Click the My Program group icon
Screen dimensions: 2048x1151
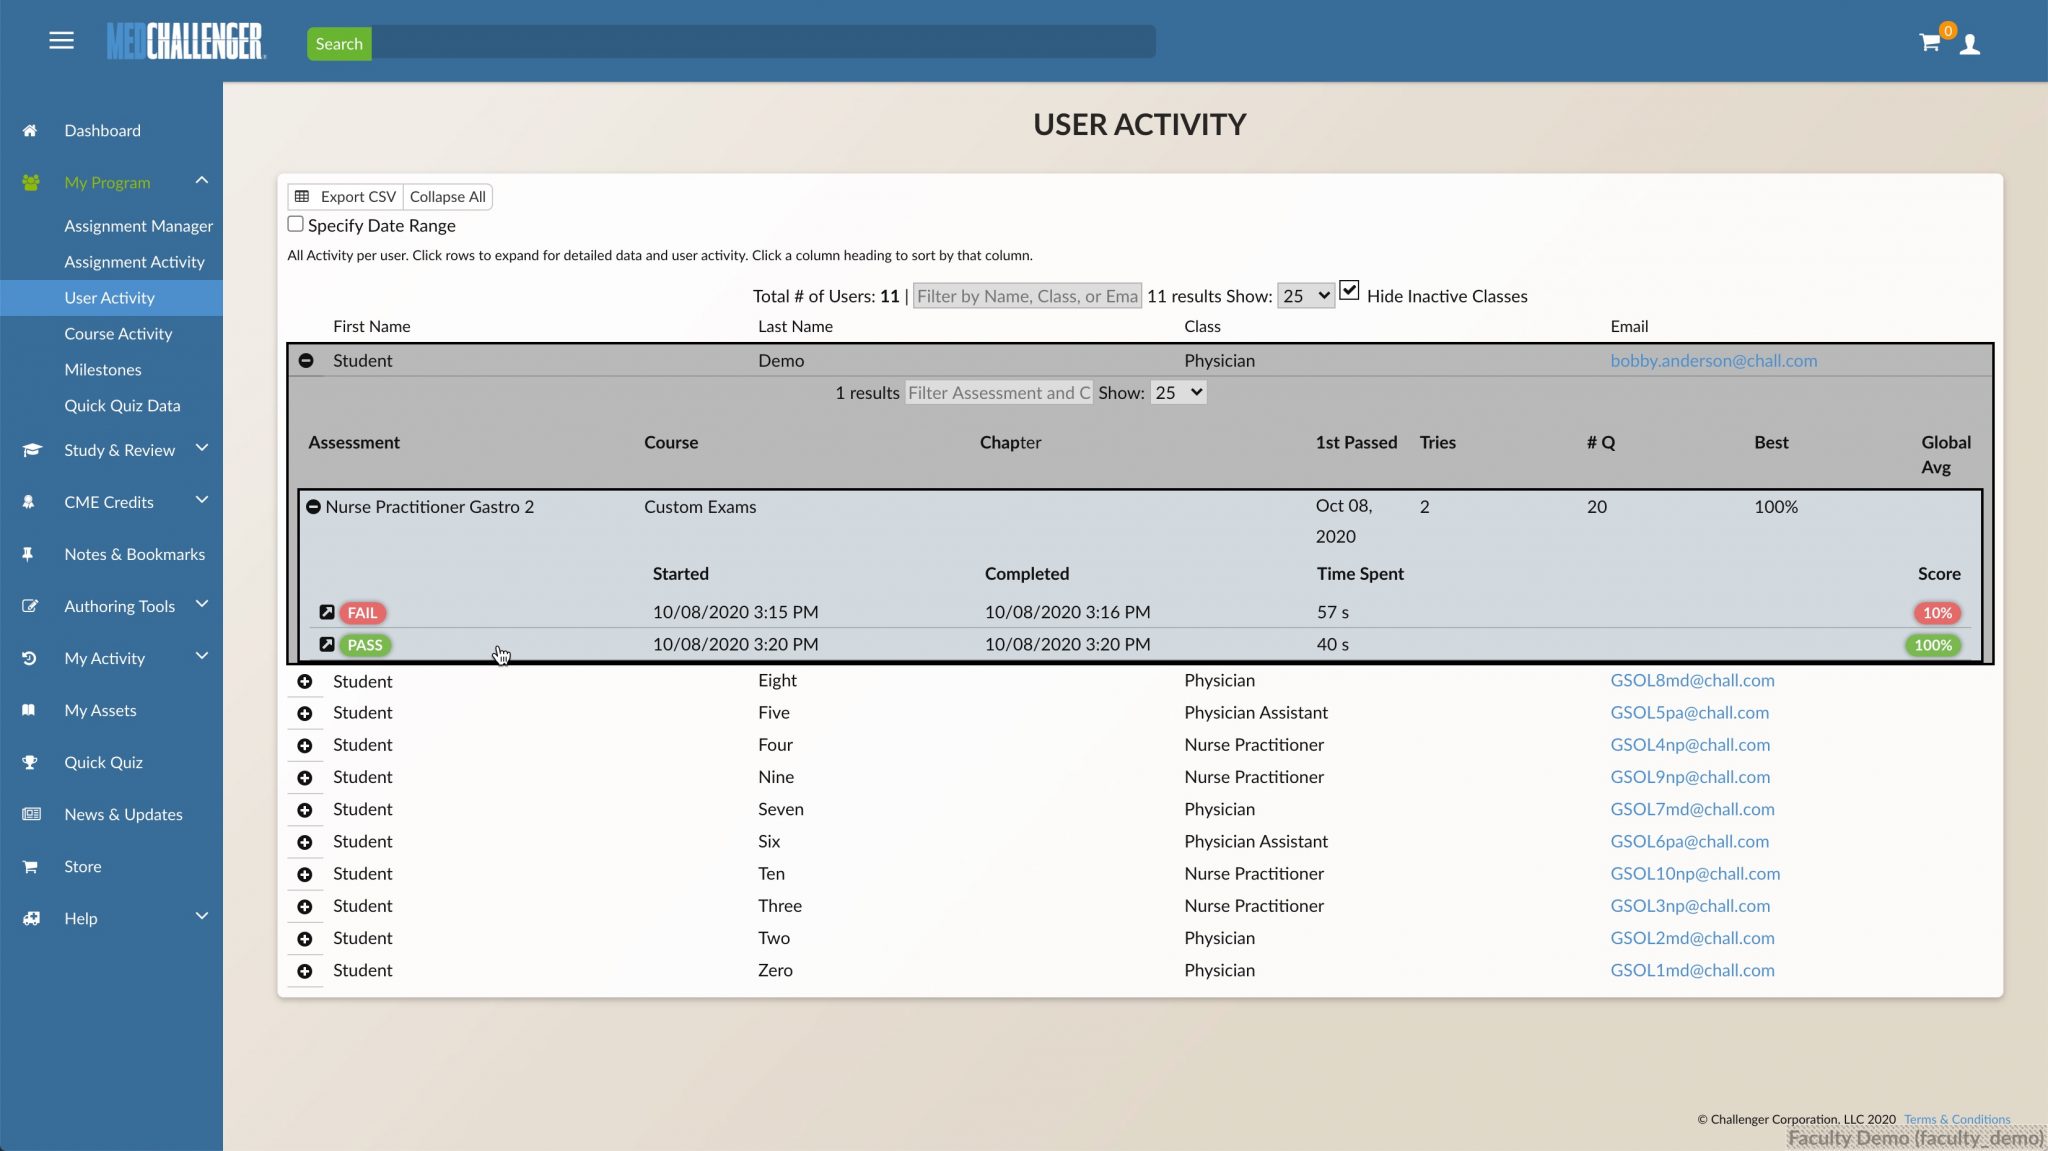tap(30, 183)
